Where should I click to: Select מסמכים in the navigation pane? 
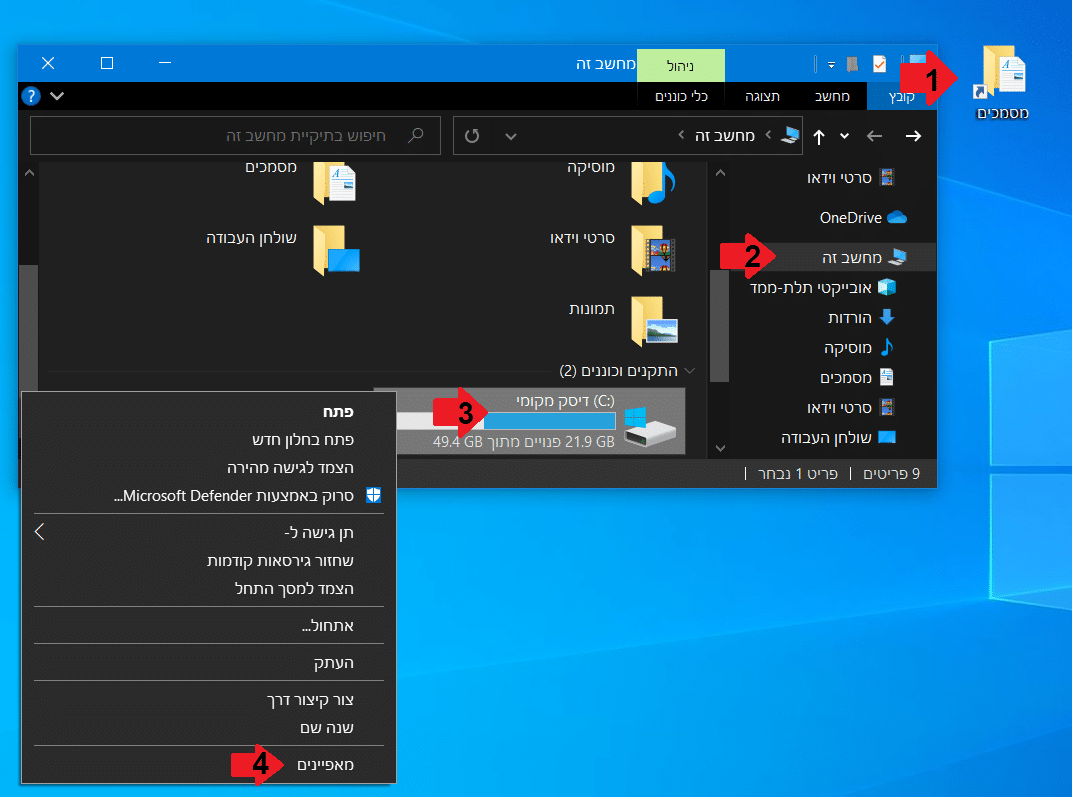pos(857,377)
